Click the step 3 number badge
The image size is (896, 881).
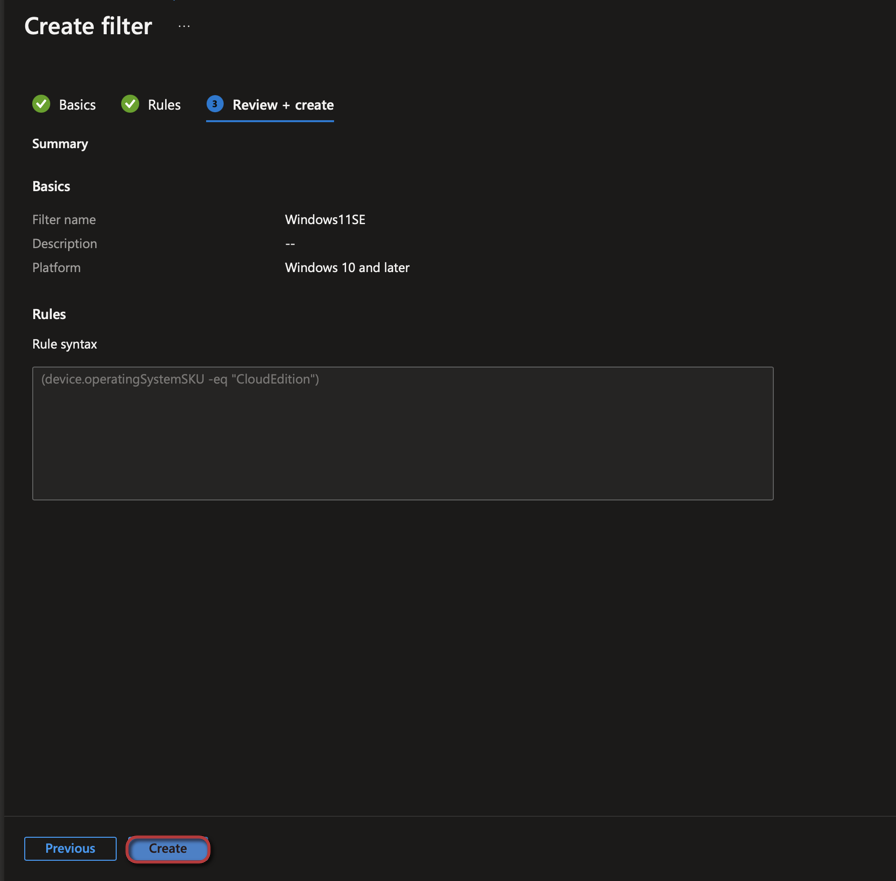(x=214, y=104)
